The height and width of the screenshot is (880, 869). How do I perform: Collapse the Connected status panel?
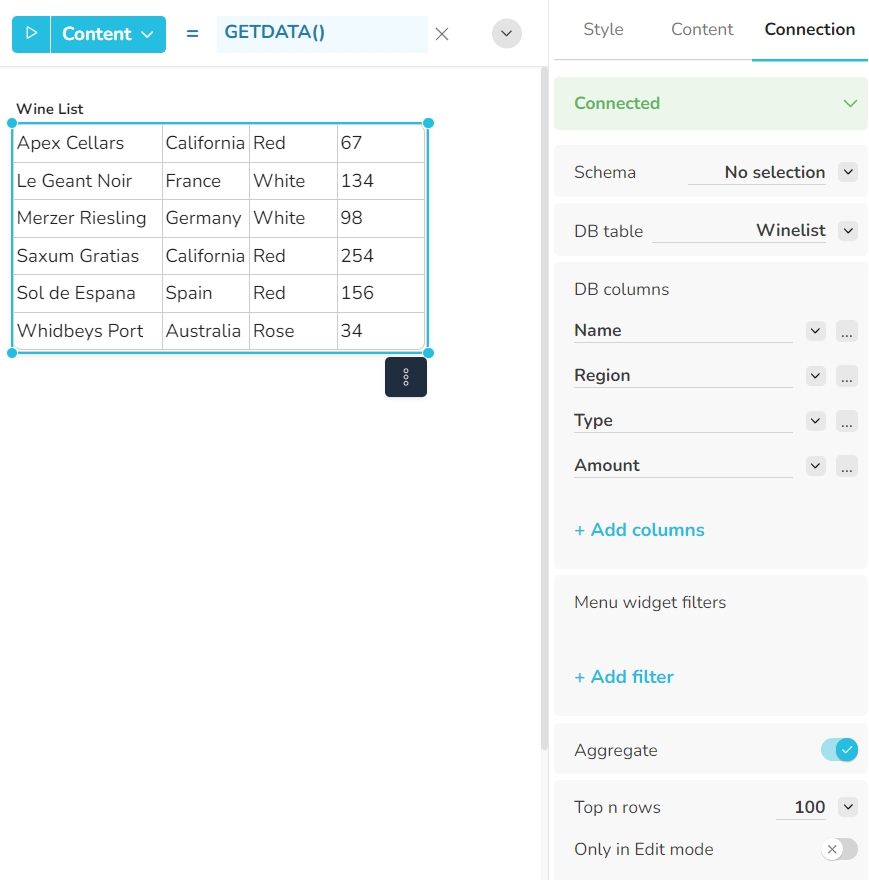click(x=850, y=103)
